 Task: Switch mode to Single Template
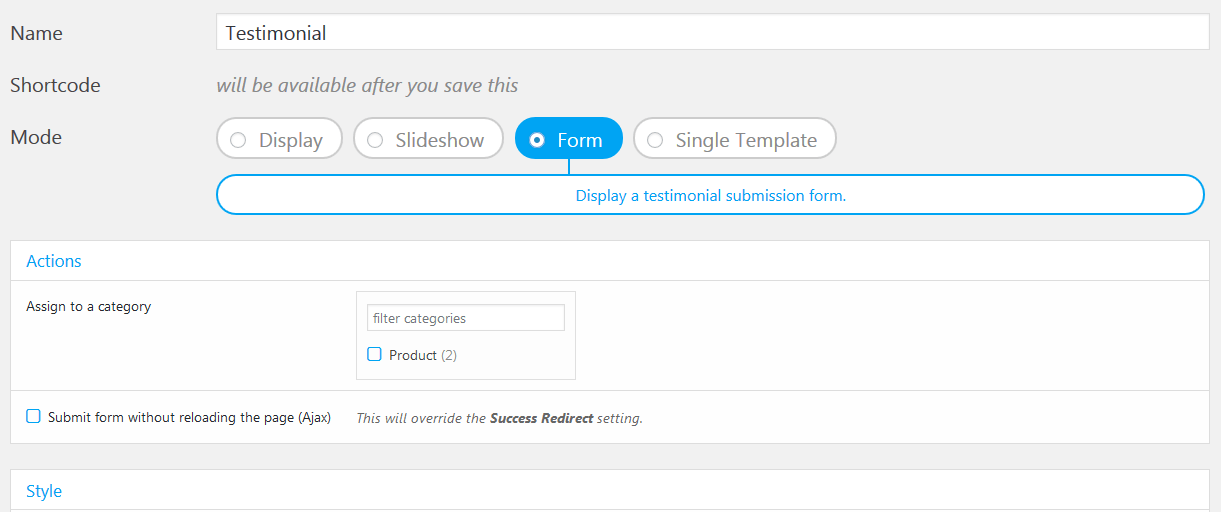655,140
